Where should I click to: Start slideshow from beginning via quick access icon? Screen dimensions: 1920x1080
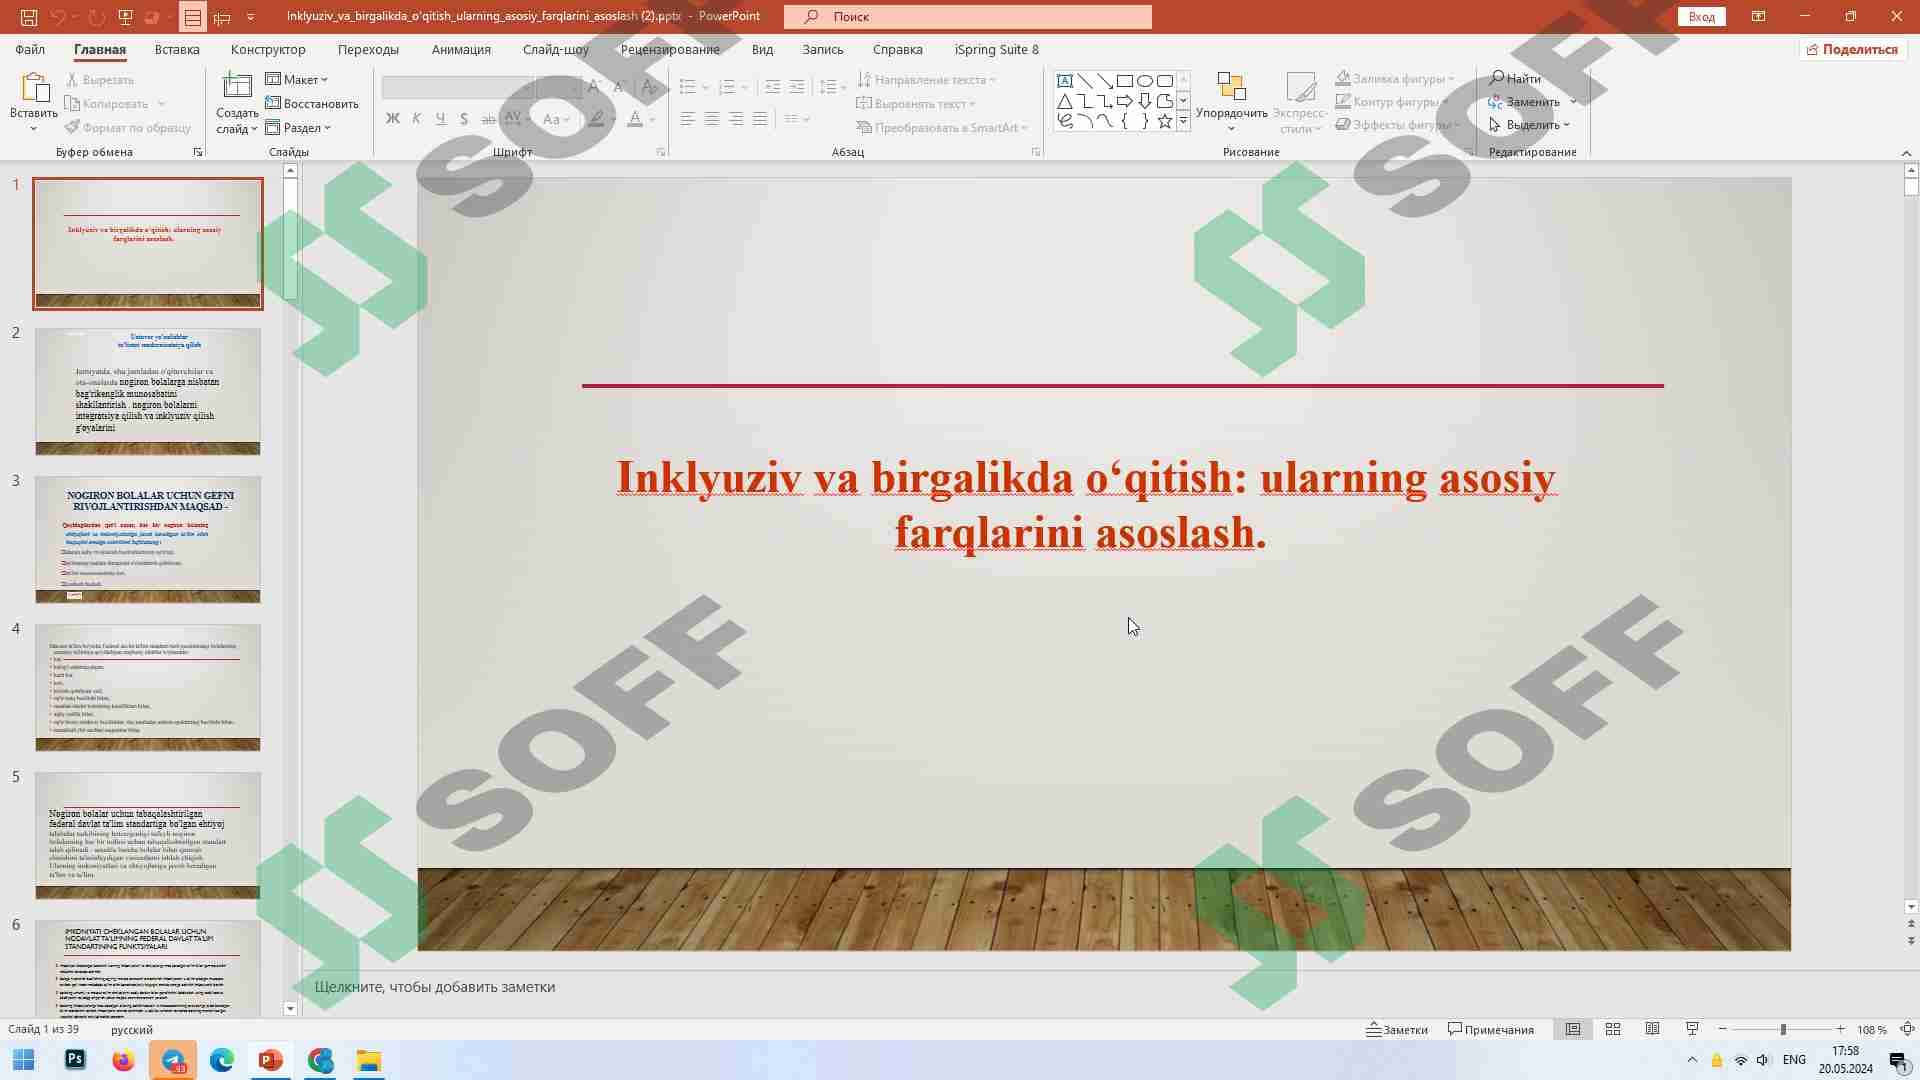coord(125,17)
